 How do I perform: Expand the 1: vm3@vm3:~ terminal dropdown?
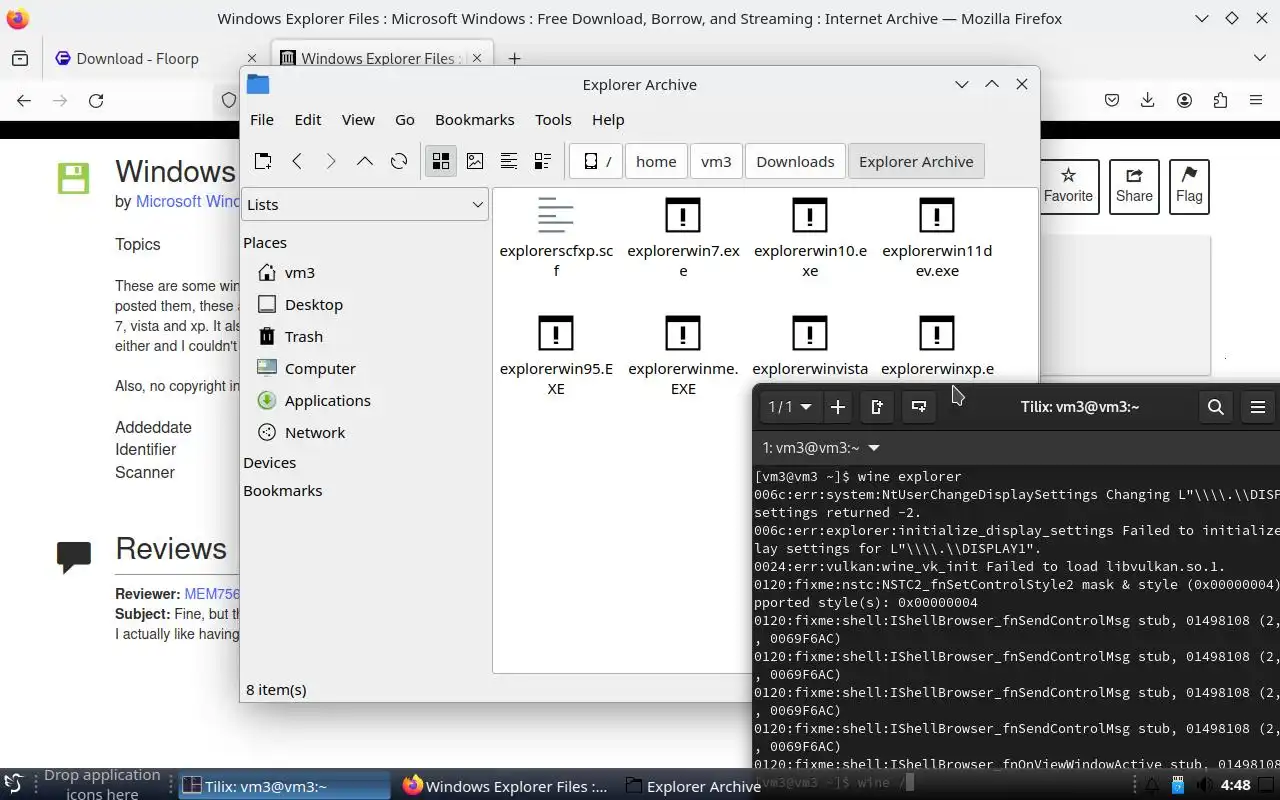(x=821, y=448)
